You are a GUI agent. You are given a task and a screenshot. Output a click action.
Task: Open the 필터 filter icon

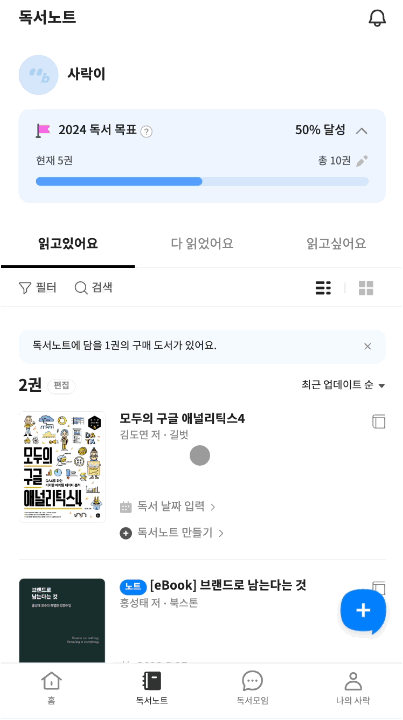pos(25,288)
